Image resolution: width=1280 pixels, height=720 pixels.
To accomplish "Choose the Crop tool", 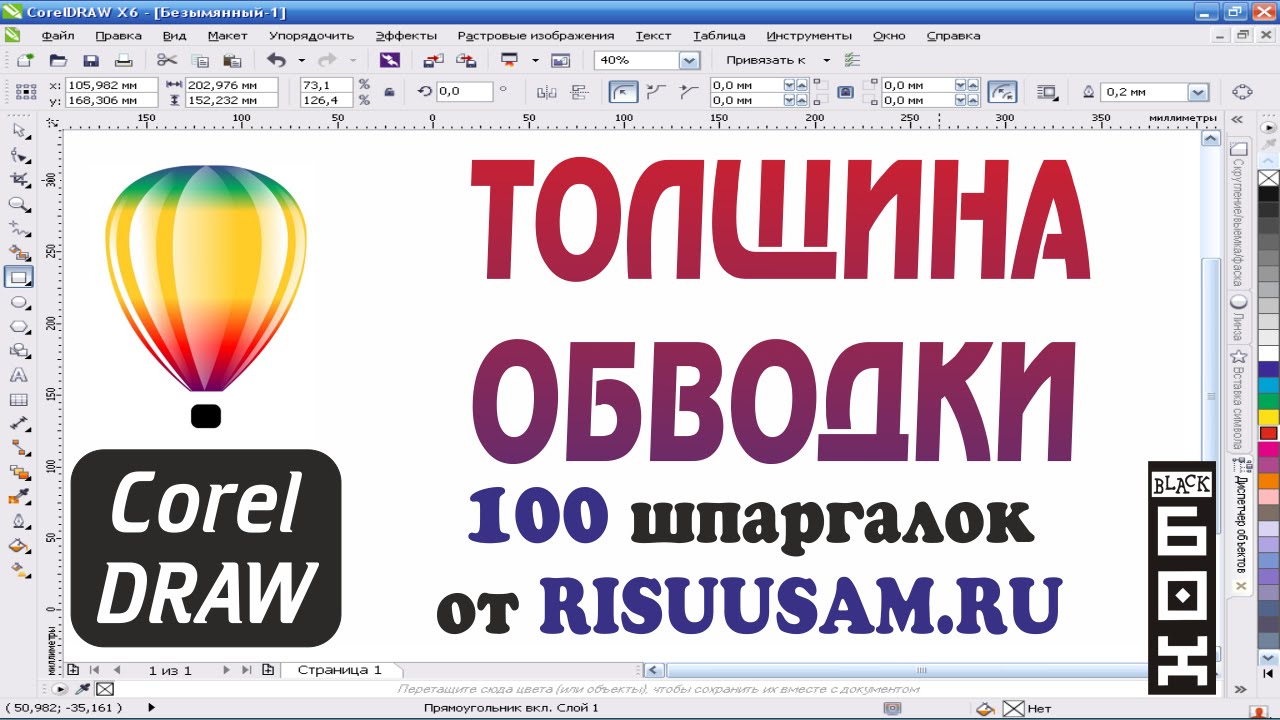I will [19, 180].
